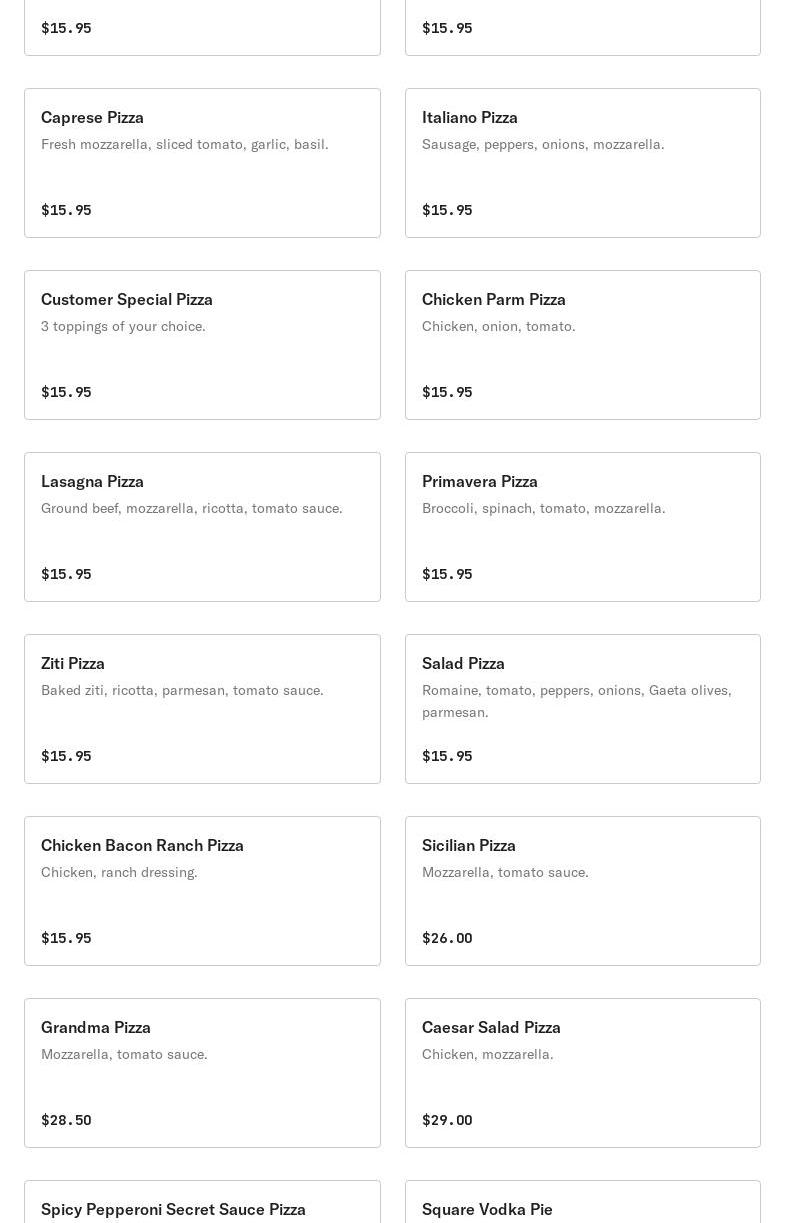Open the Ziti Pizza item
785x1223 pixels.
(202, 709)
